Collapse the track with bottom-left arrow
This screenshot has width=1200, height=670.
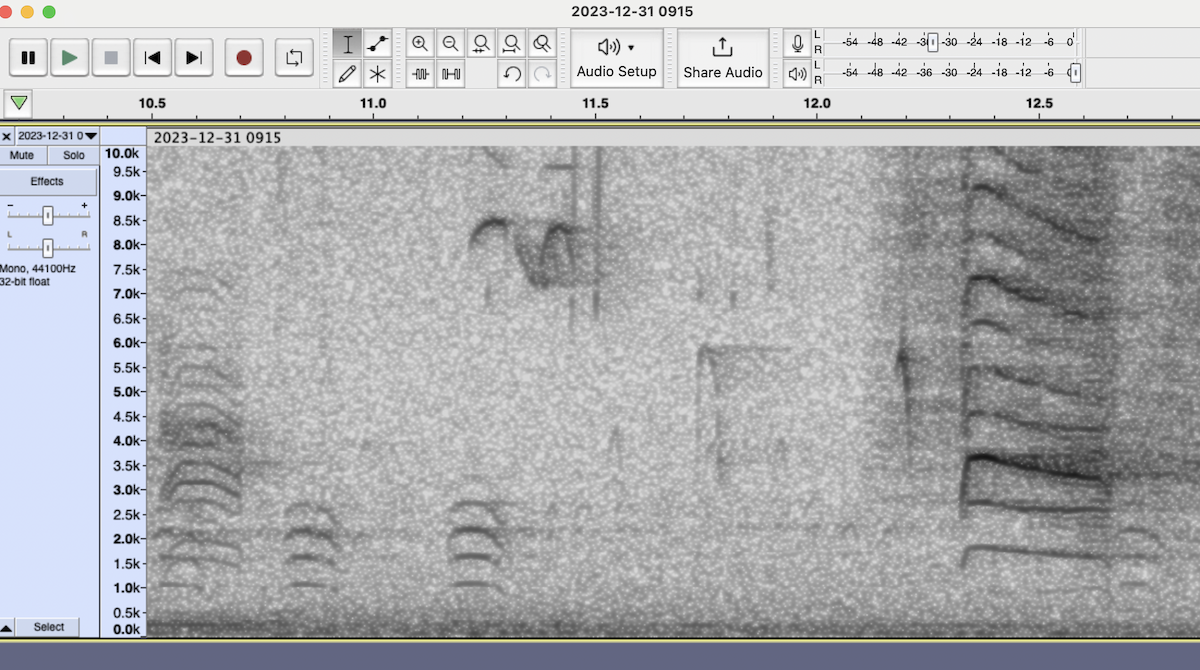coord(7,628)
